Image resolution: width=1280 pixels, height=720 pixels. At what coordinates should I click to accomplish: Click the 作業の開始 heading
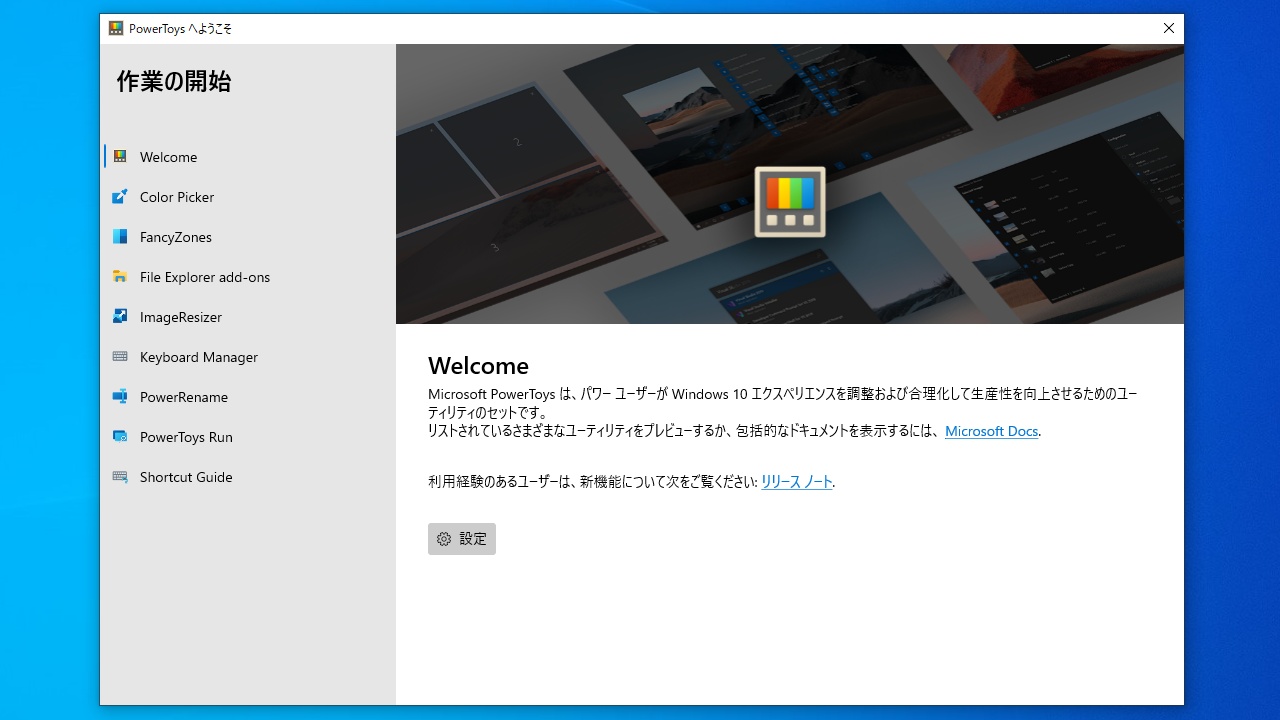coord(174,82)
